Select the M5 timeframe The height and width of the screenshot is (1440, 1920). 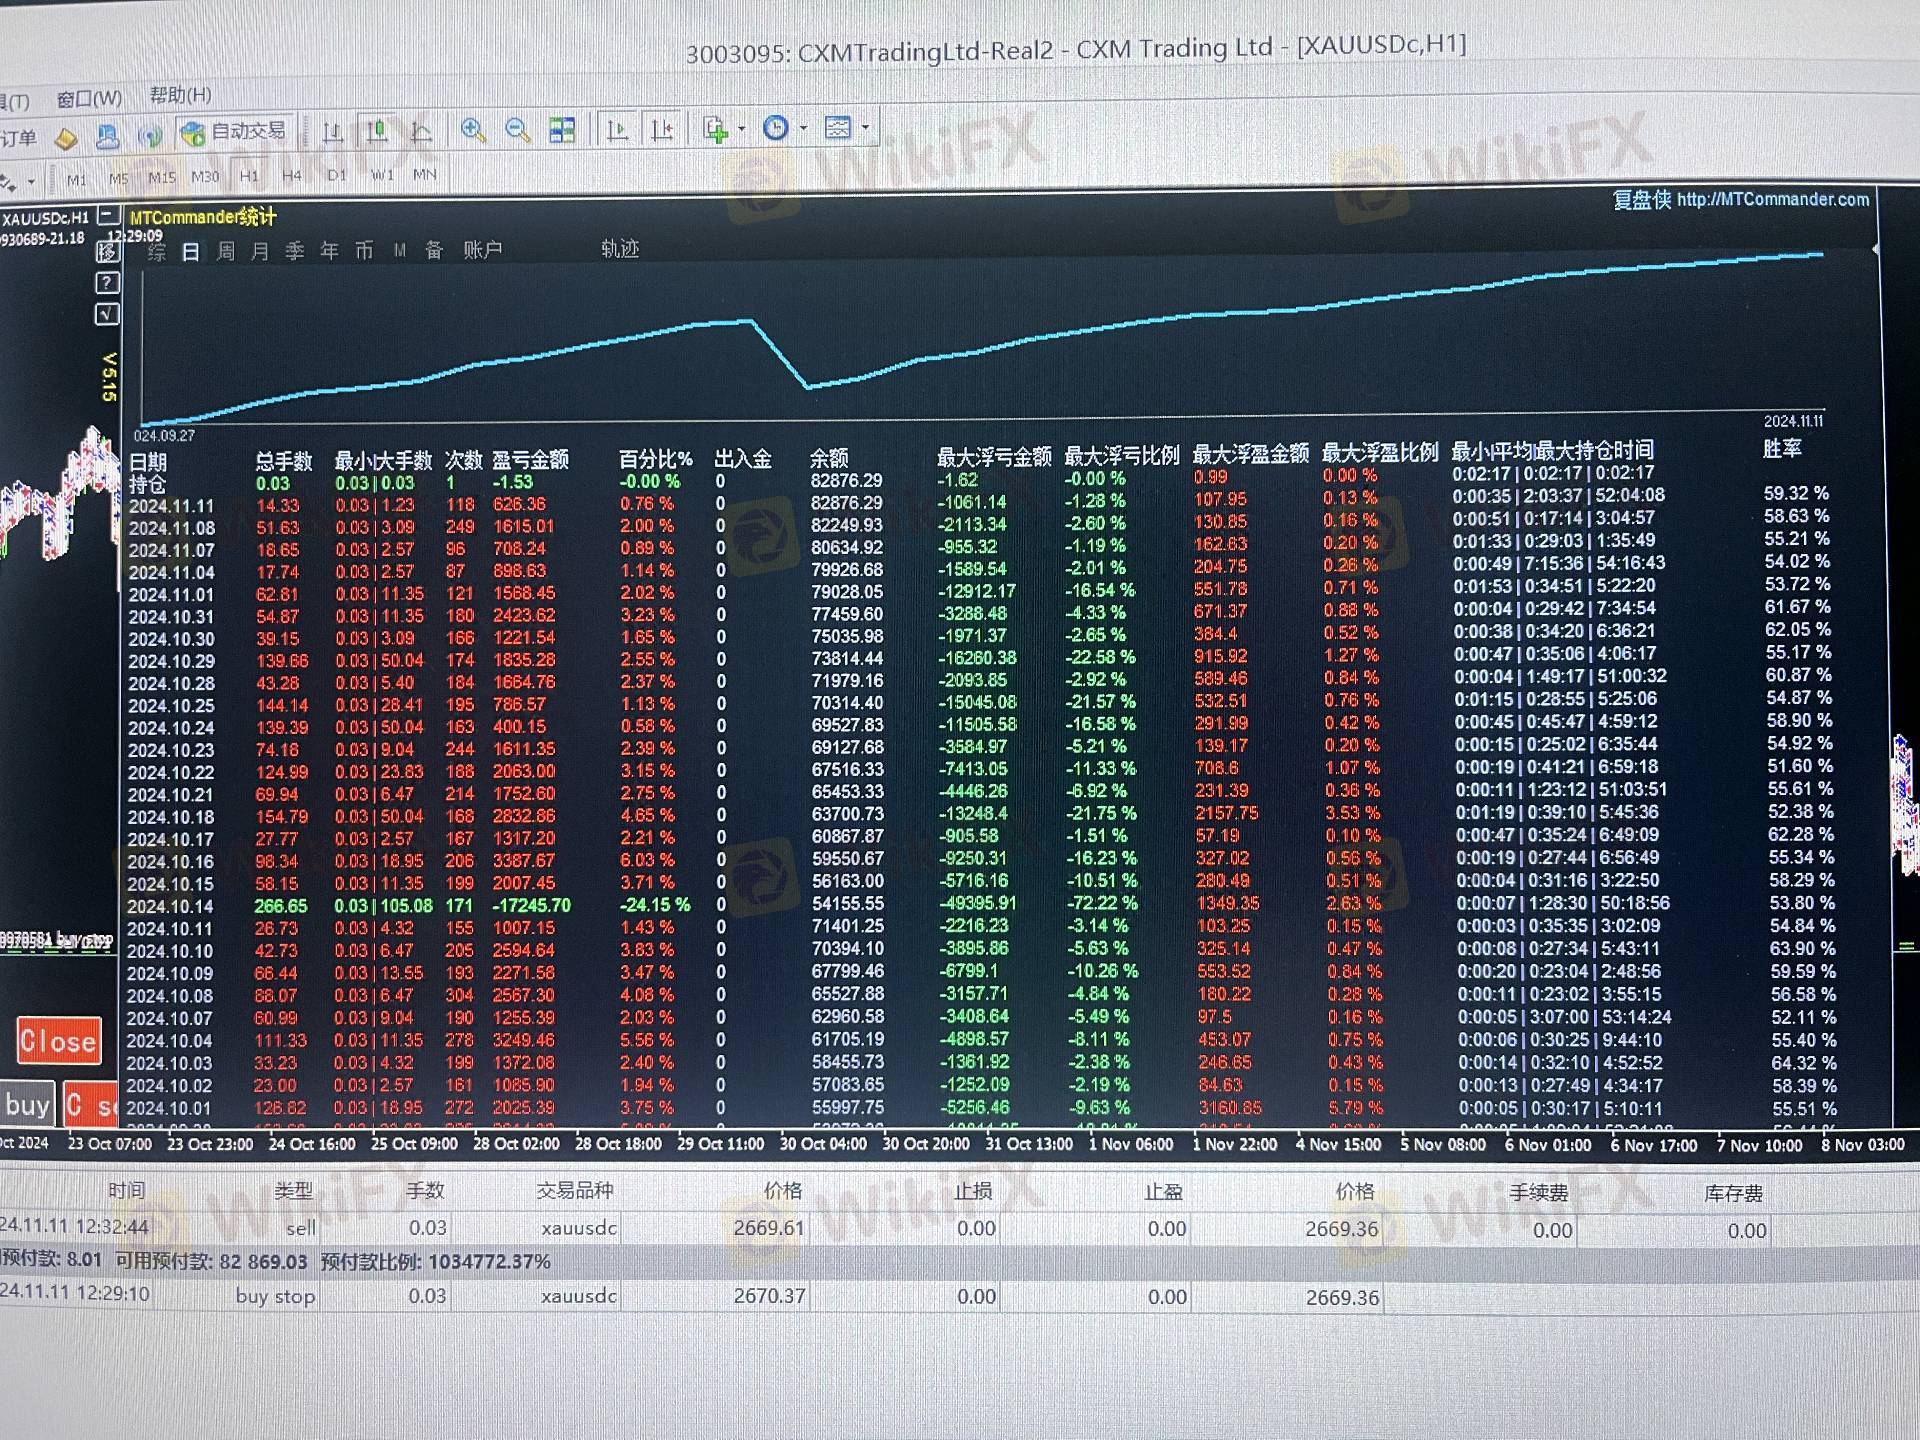pyautogui.click(x=118, y=178)
